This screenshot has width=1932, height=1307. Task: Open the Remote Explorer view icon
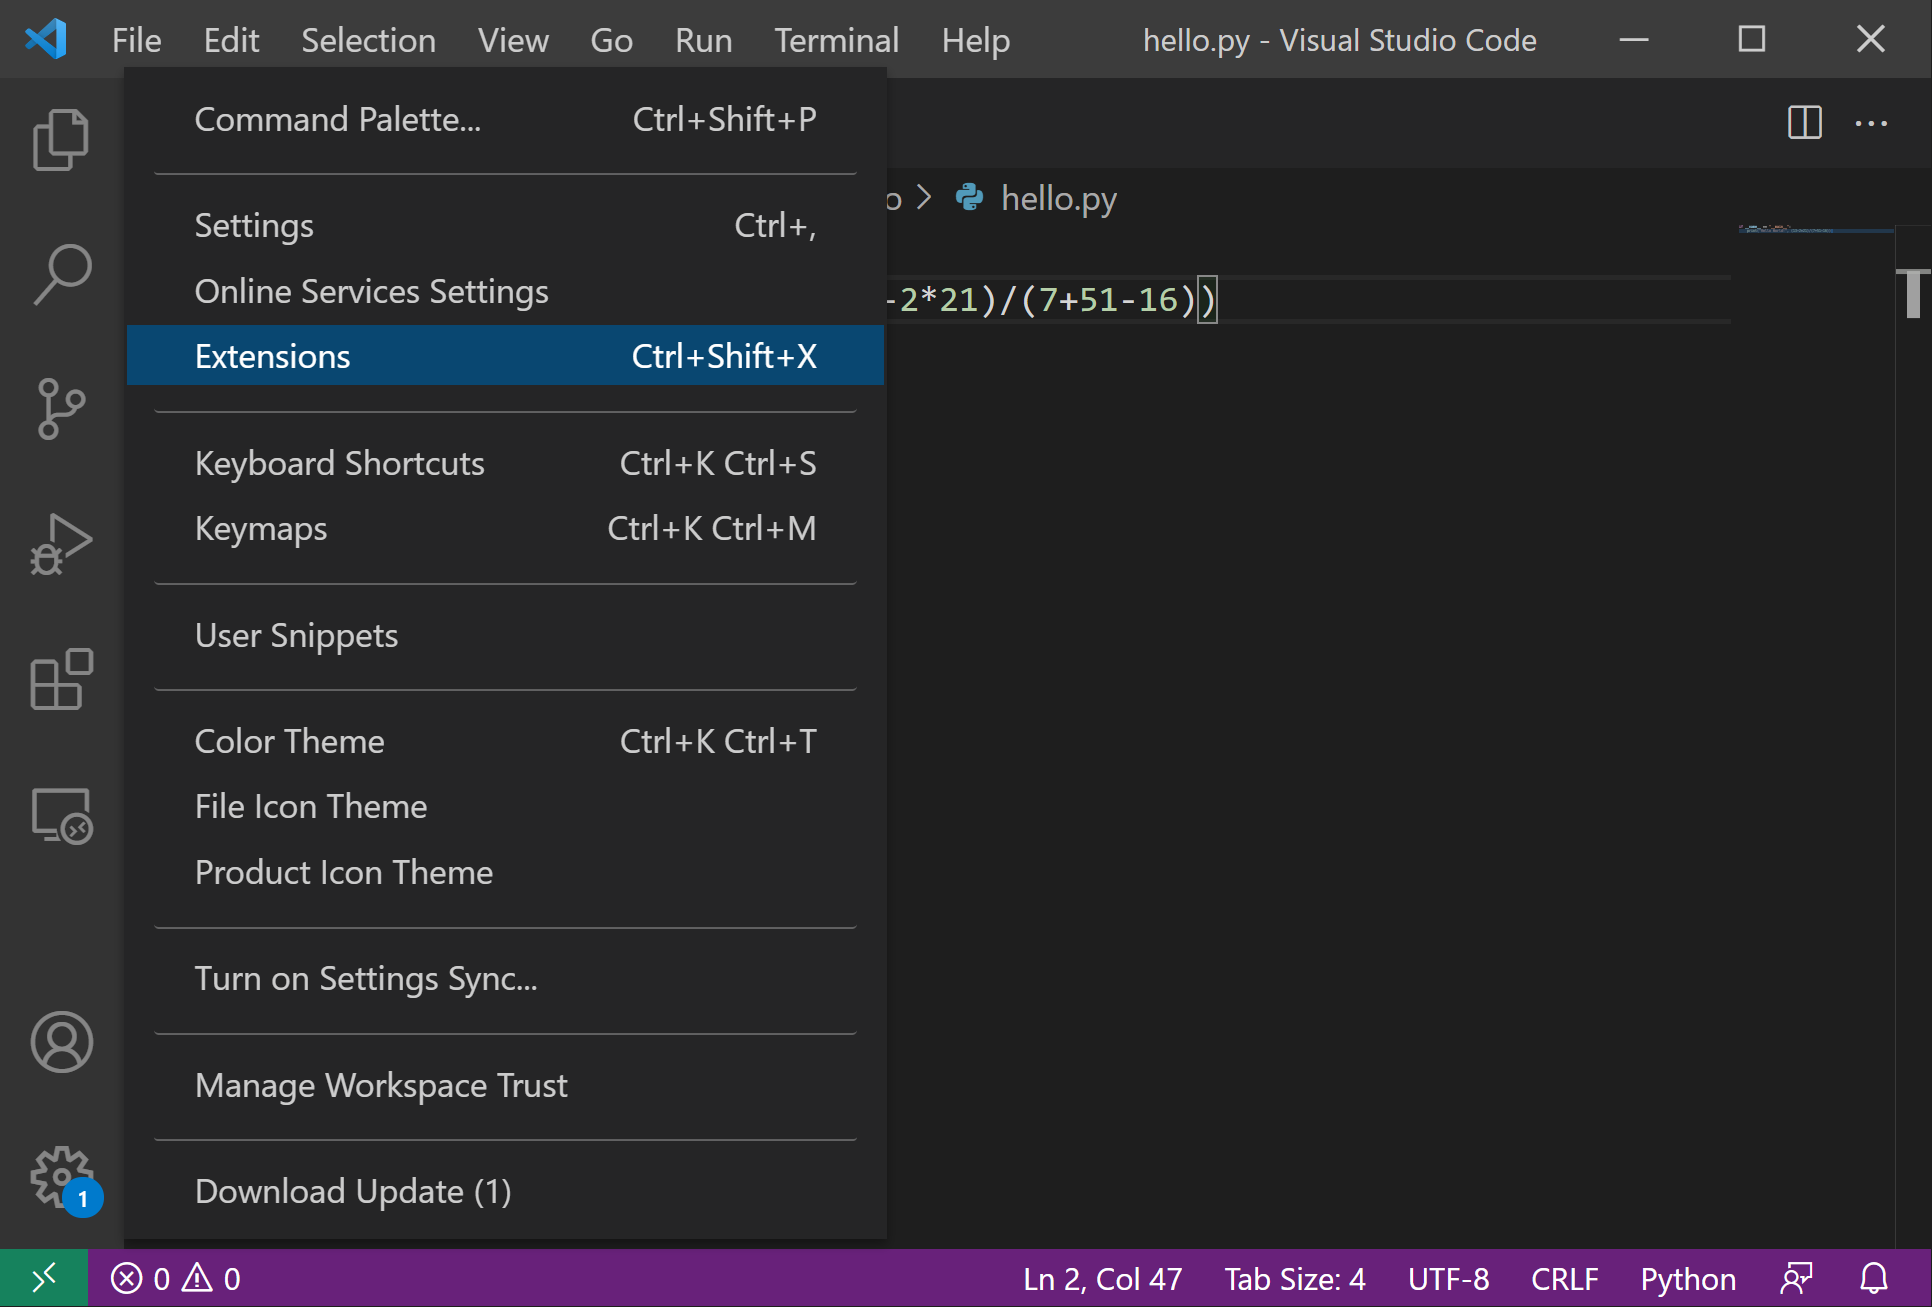(61, 815)
